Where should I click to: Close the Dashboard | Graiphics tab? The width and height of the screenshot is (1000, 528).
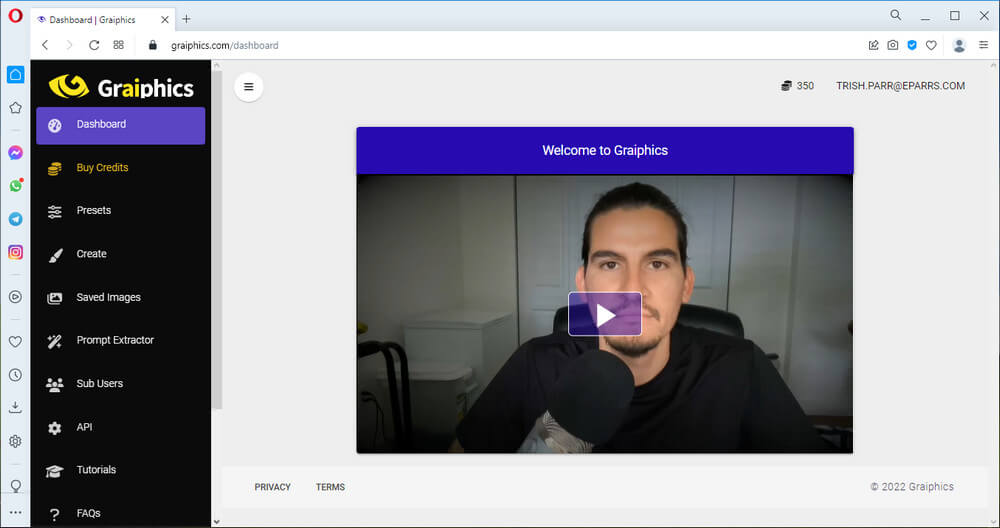165,20
